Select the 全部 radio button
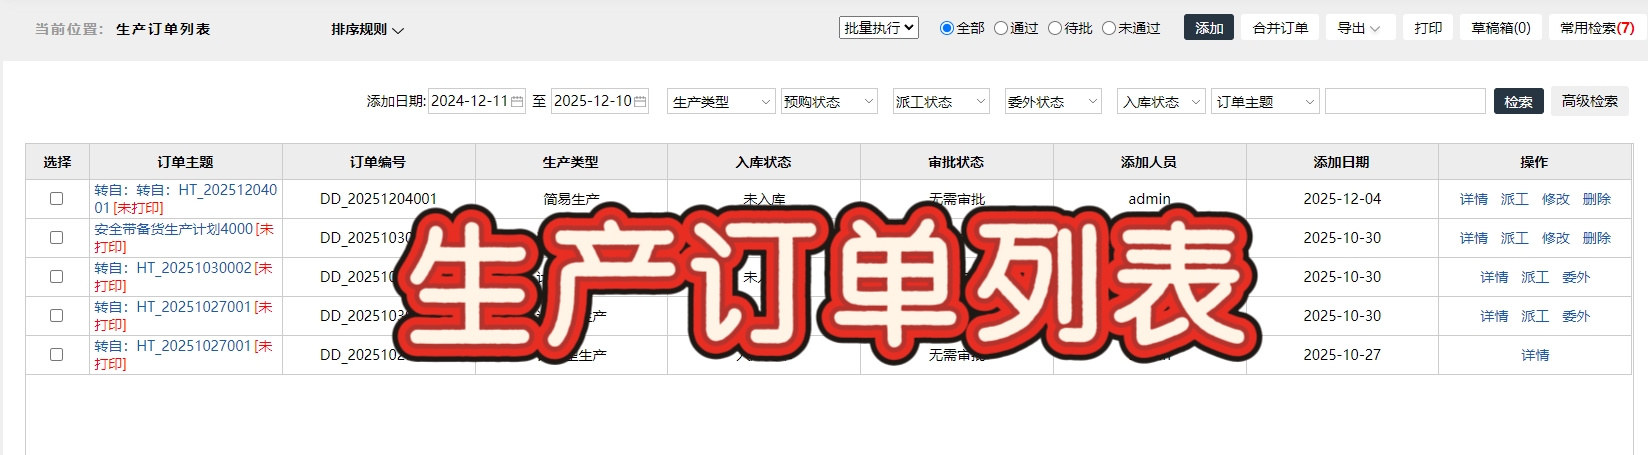 [946, 28]
